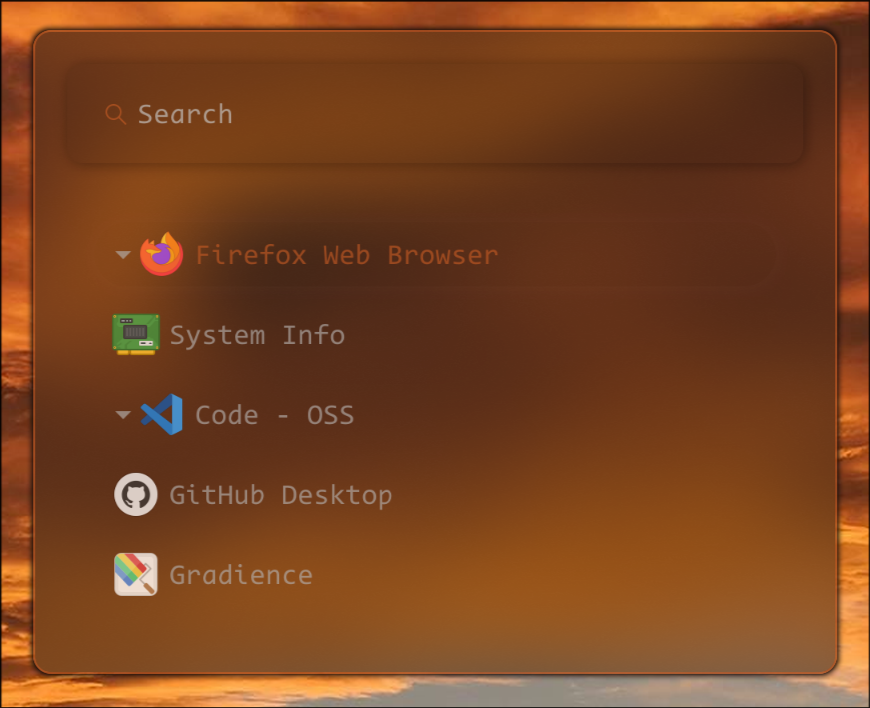
Task: Click the magnifying glass search icon
Action: [x=115, y=114]
